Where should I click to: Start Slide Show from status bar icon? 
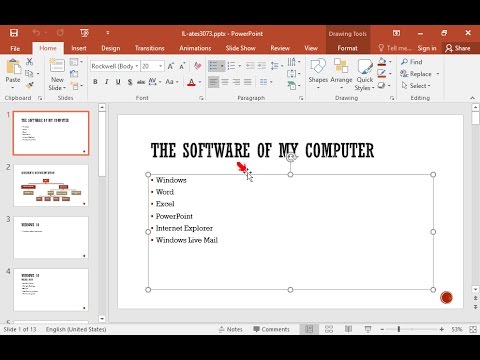click(x=368, y=329)
